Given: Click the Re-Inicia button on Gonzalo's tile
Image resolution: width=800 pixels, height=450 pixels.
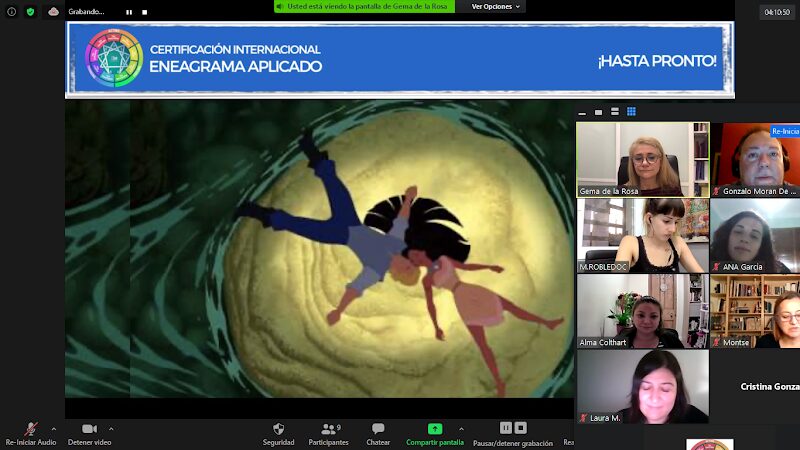Looking at the screenshot, I should (x=785, y=131).
